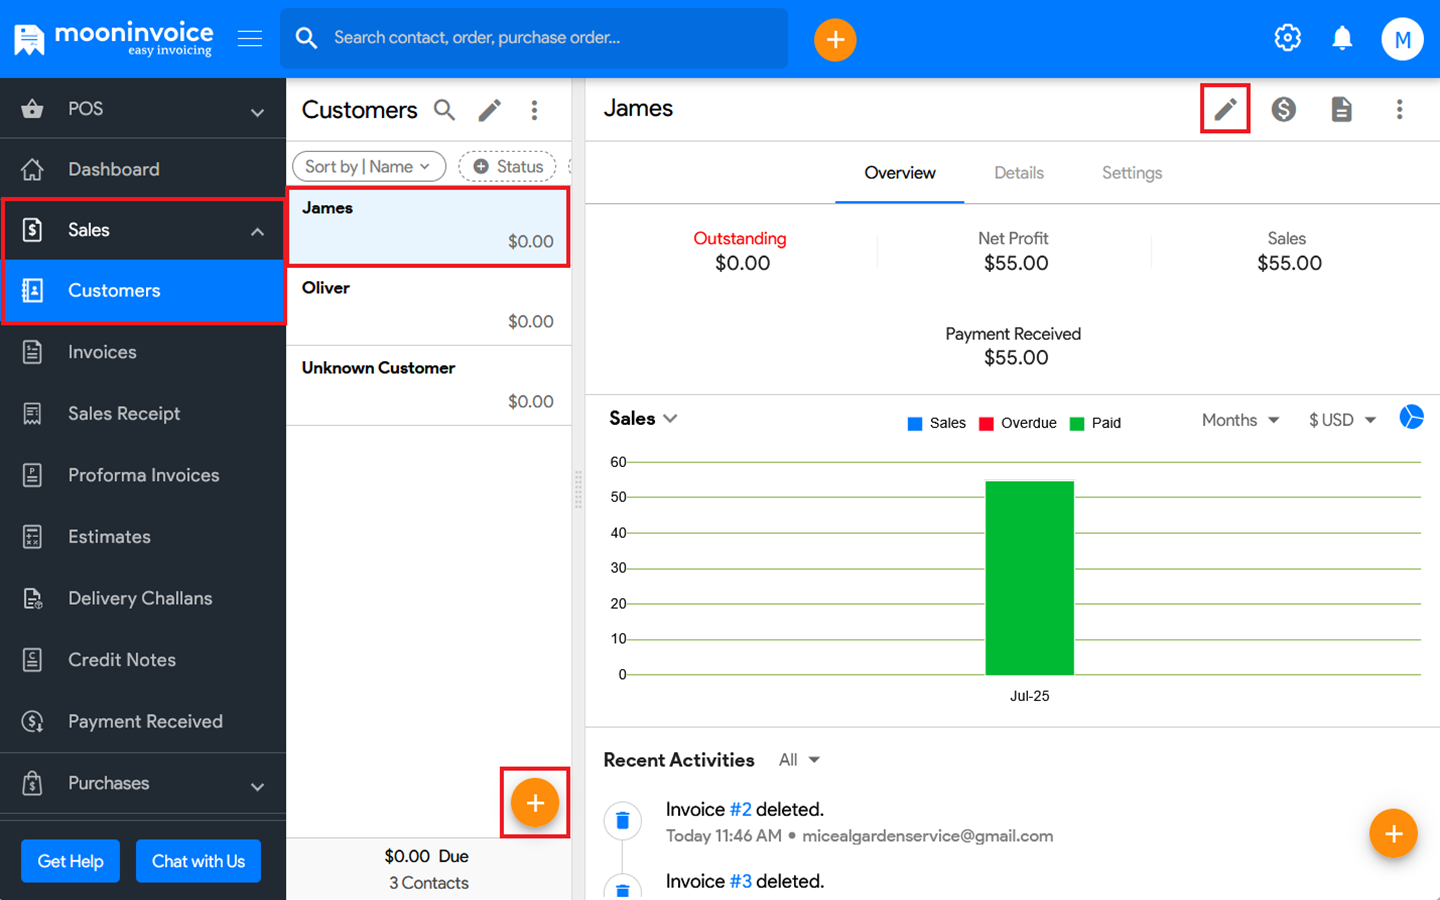The height and width of the screenshot is (900, 1440).
Task: Open the $ USD currency dropdown
Action: [x=1342, y=420]
